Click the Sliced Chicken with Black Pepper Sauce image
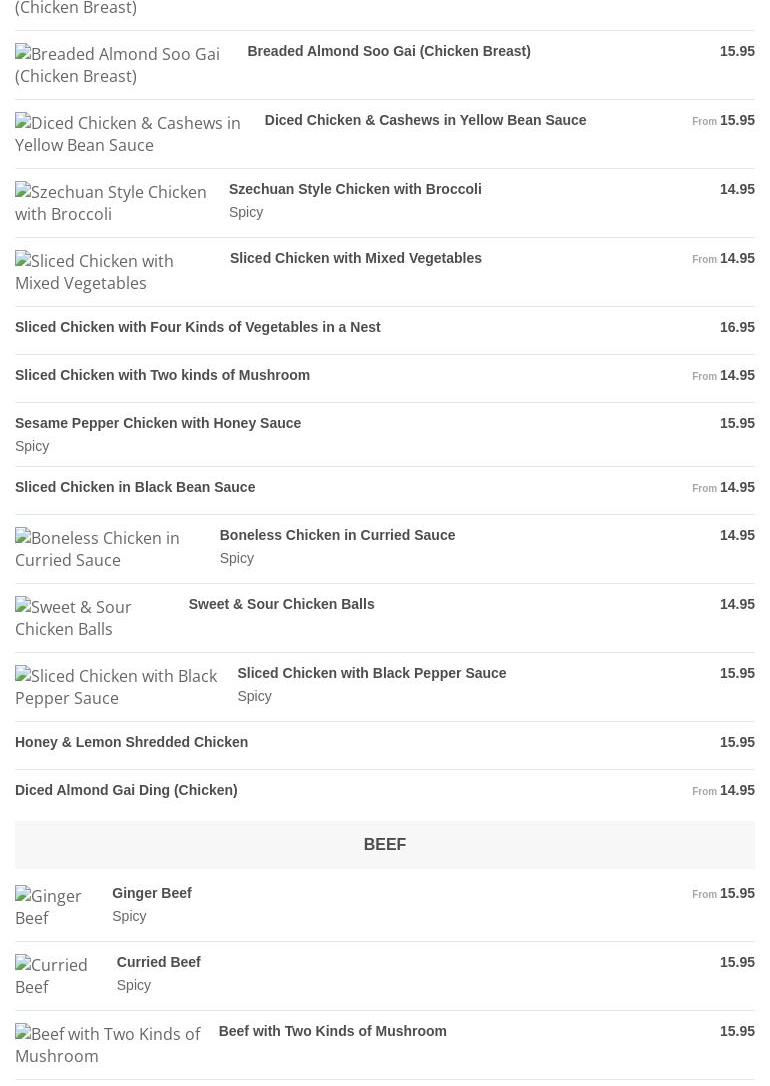Viewport: 770px width, 1086px height. [x=116, y=687]
